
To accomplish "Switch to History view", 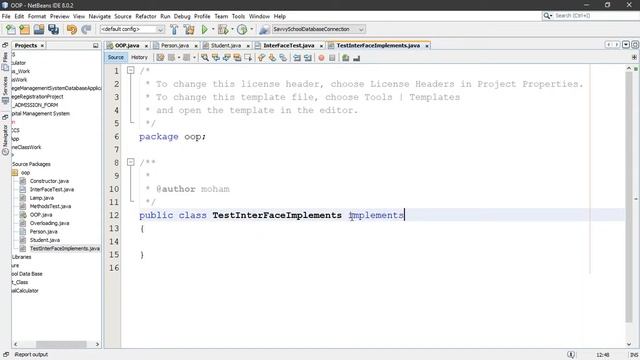I will click(139, 58).
